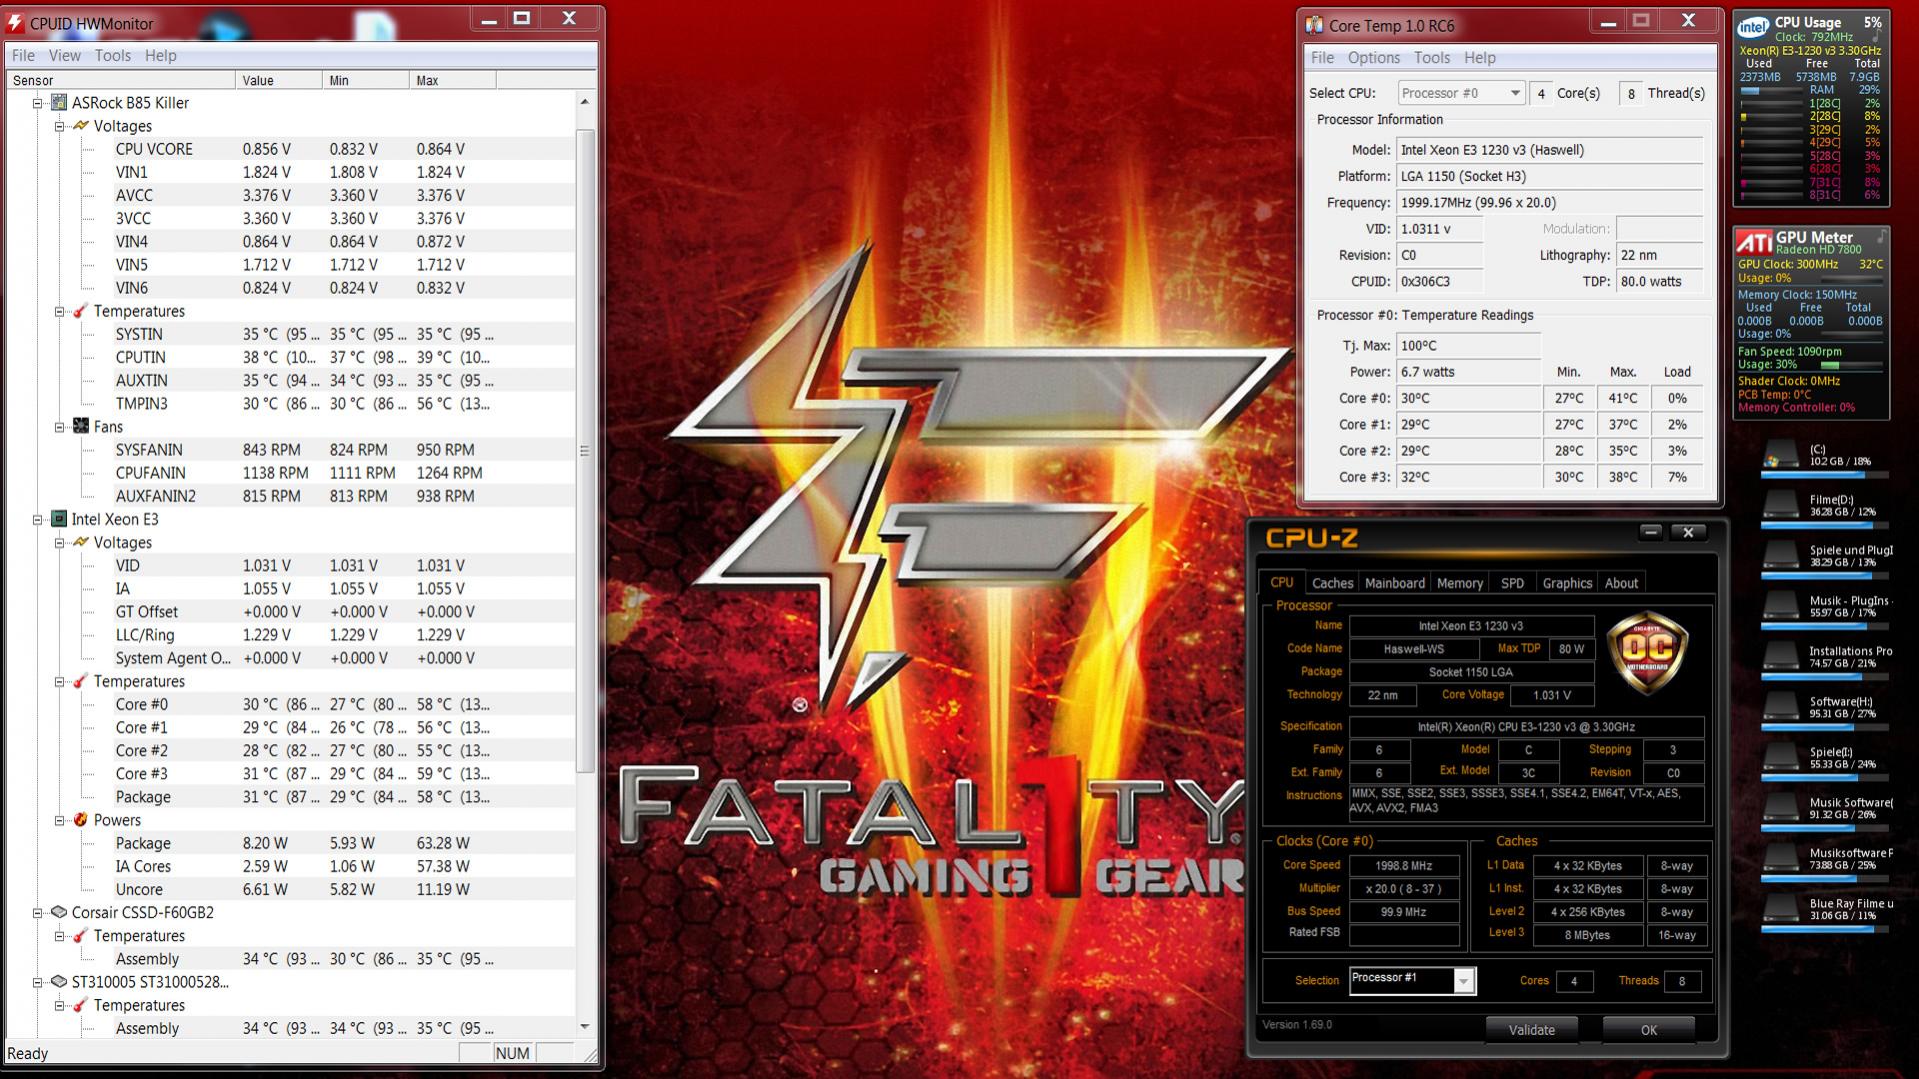Switch to CPU-Z Caches tab
Image resolution: width=1919 pixels, height=1079 pixels.
coord(1332,583)
